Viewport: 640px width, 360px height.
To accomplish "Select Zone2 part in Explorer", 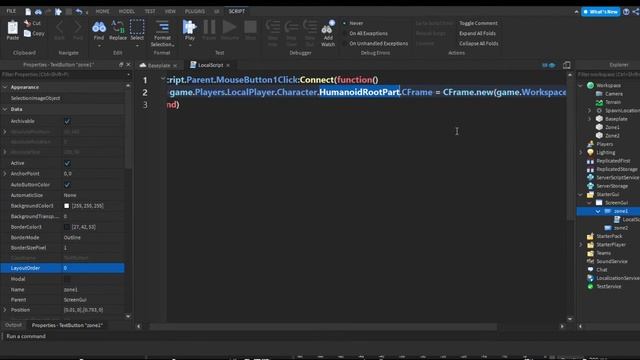I will tap(612, 136).
